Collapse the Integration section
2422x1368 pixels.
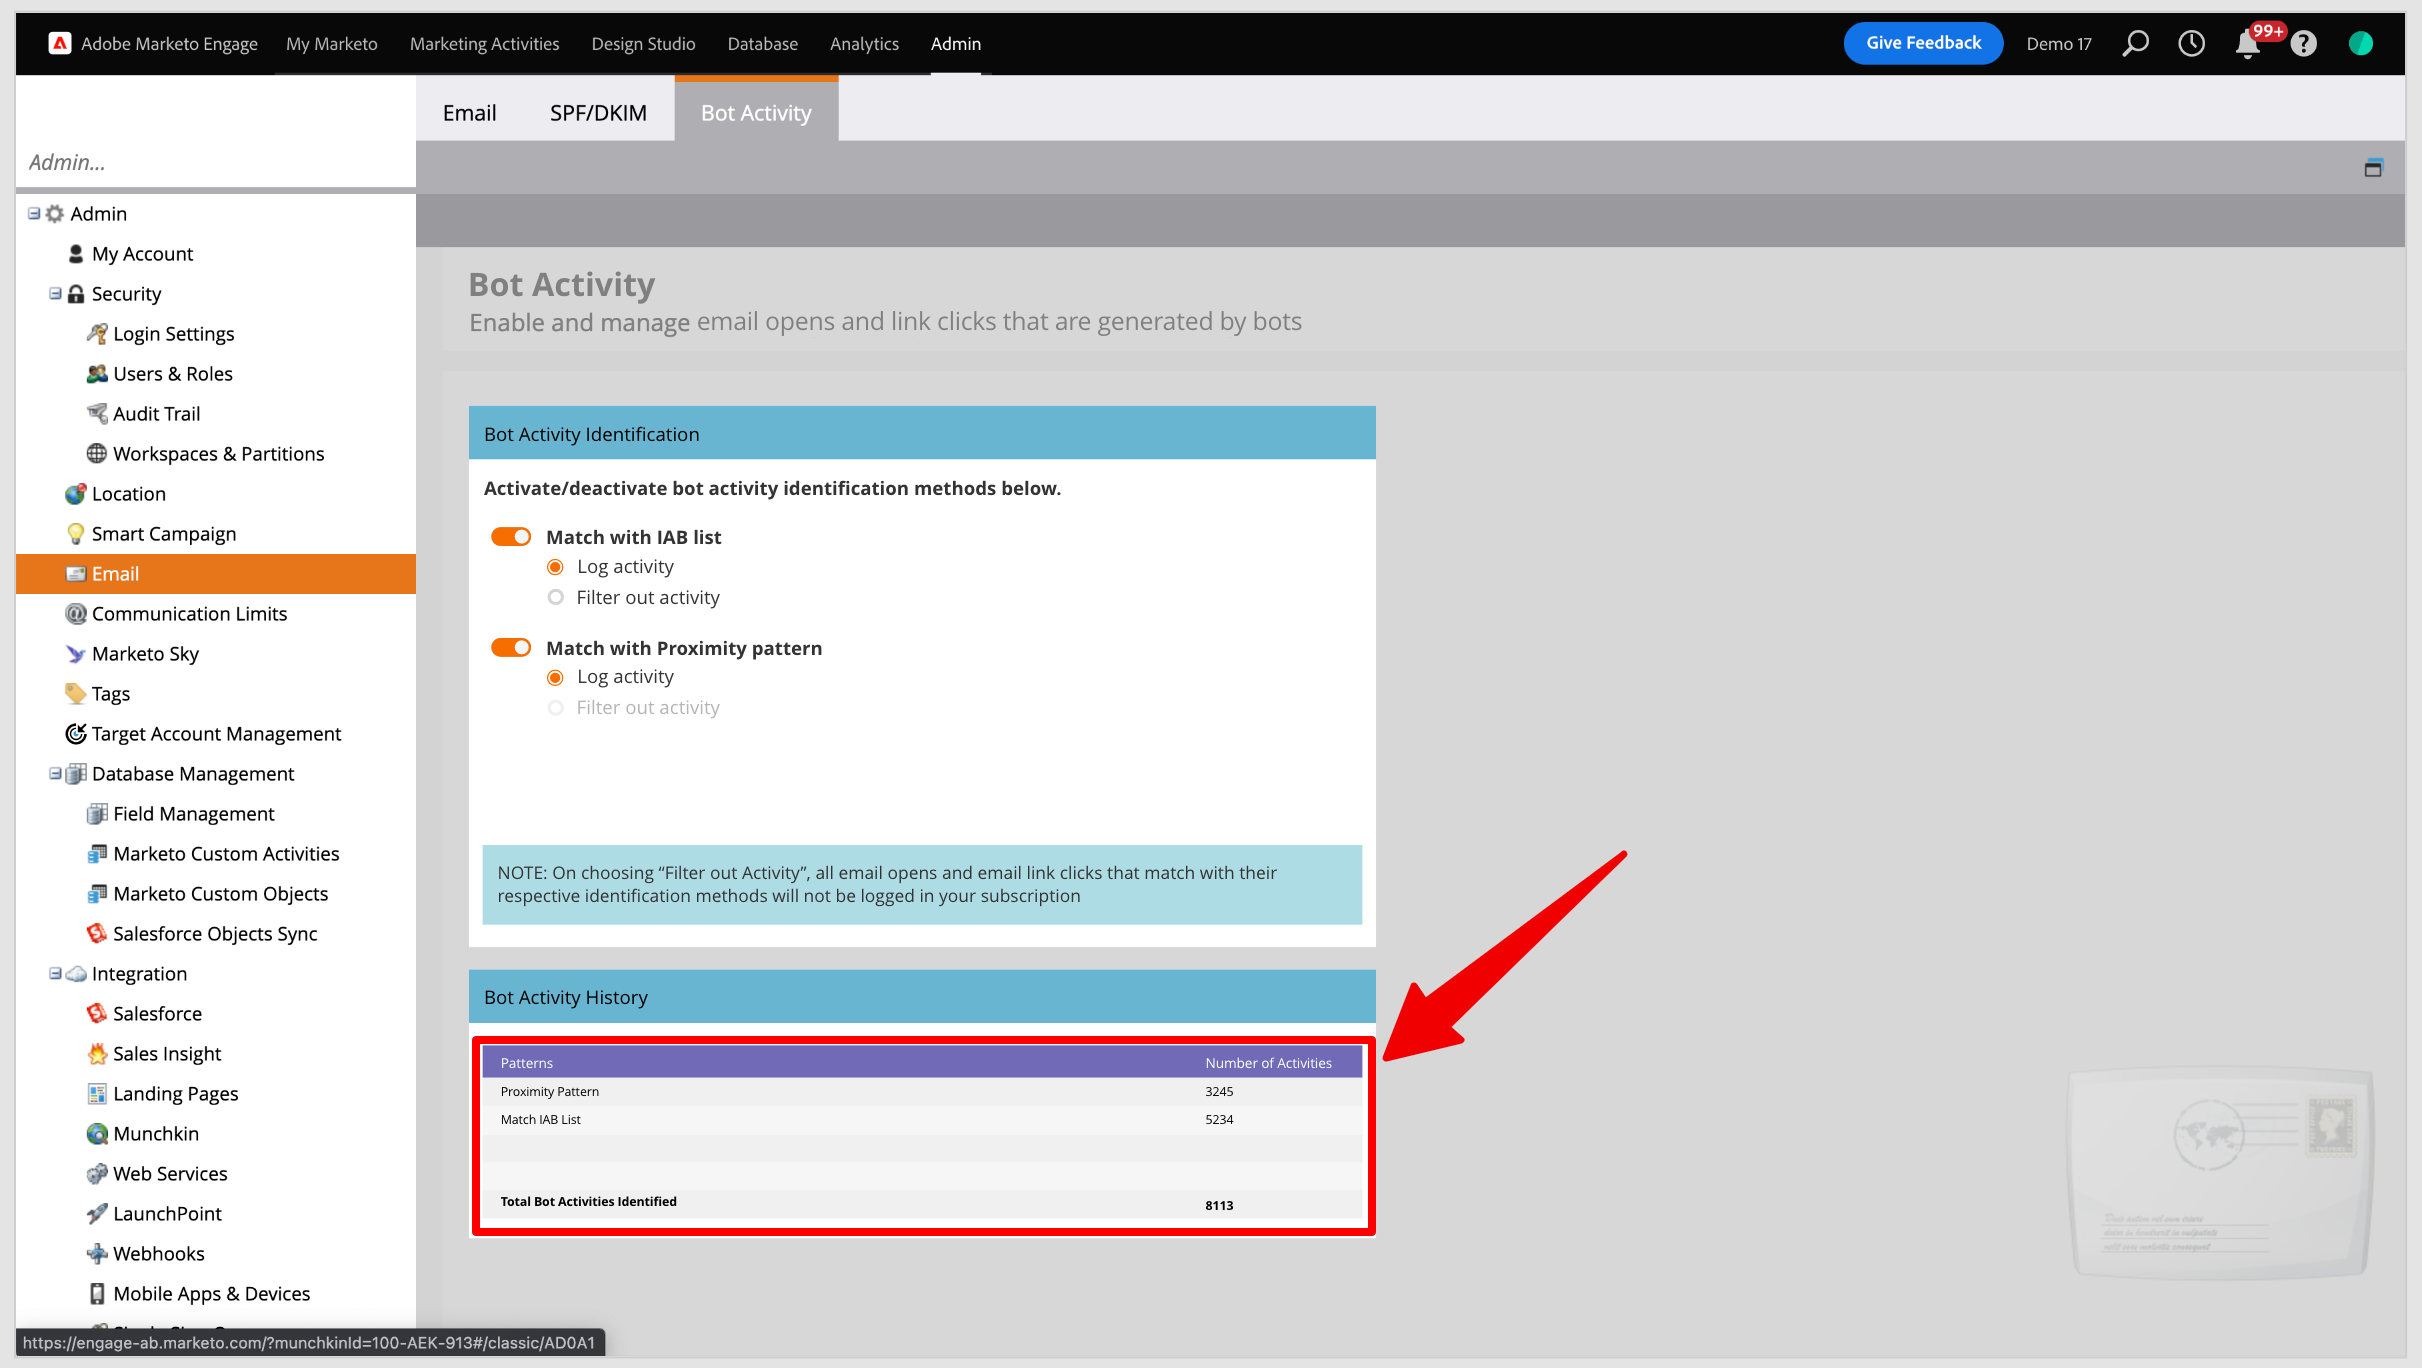coord(54,973)
